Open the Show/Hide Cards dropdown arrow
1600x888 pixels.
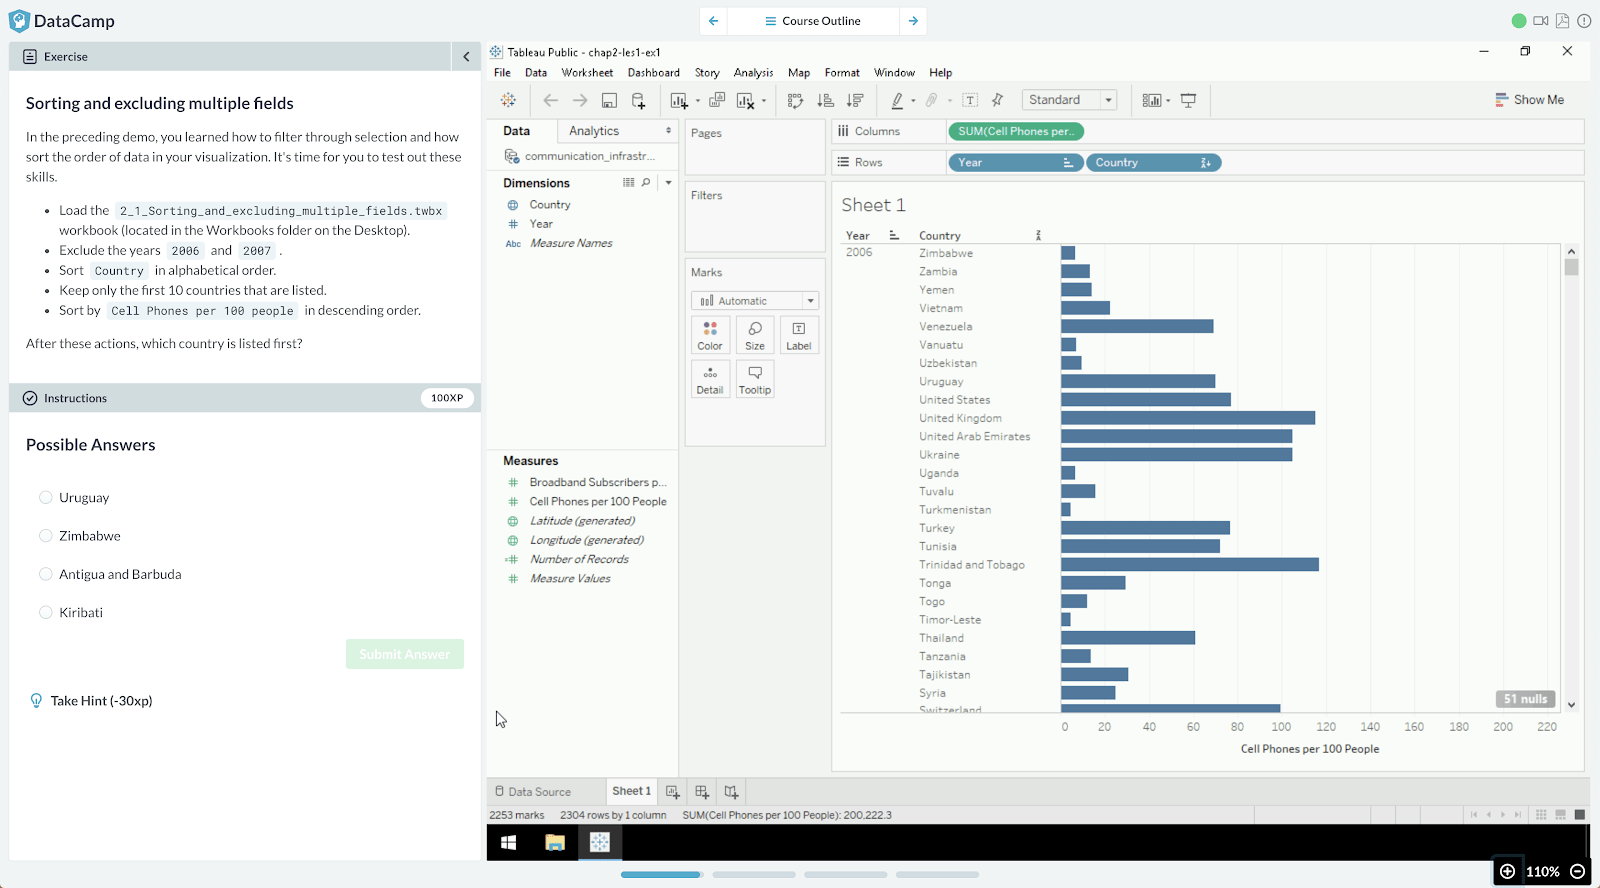[x=1168, y=101]
